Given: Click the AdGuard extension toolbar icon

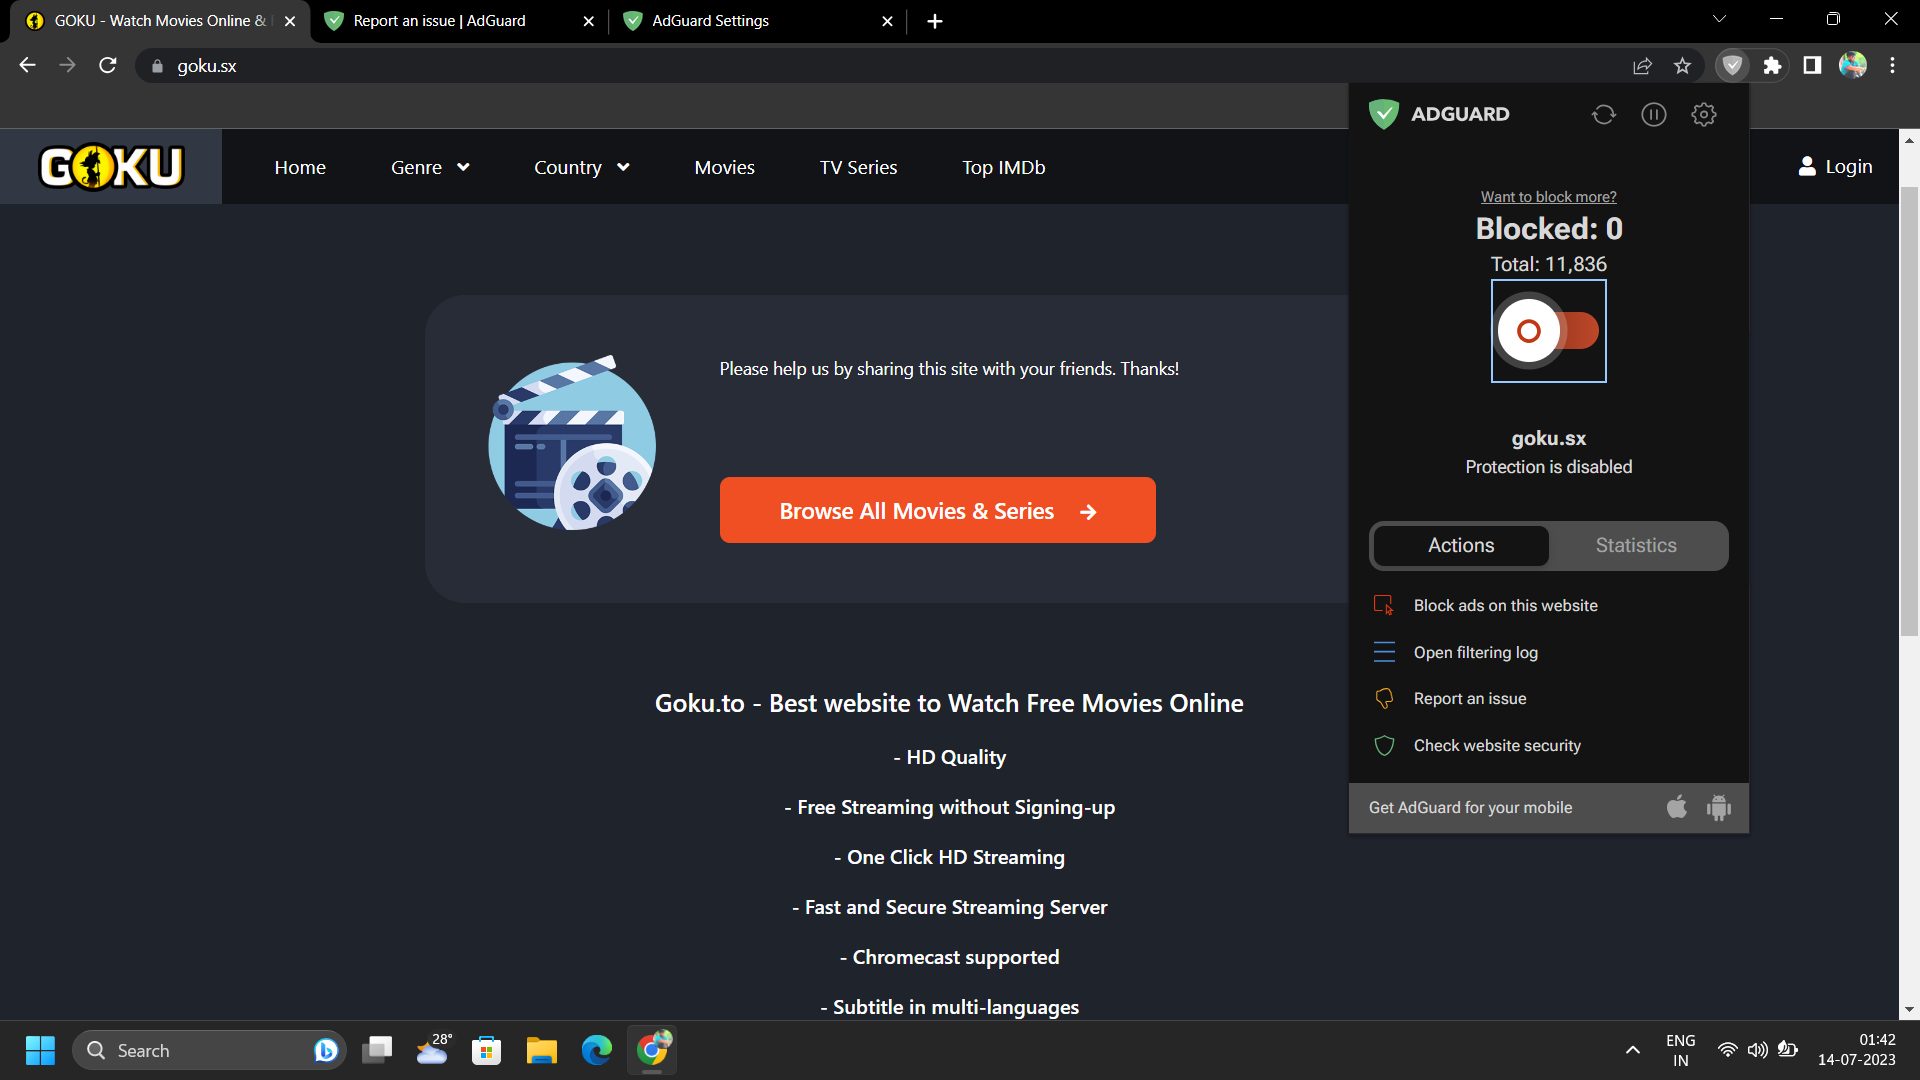Looking at the screenshot, I should tap(1732, 66).
